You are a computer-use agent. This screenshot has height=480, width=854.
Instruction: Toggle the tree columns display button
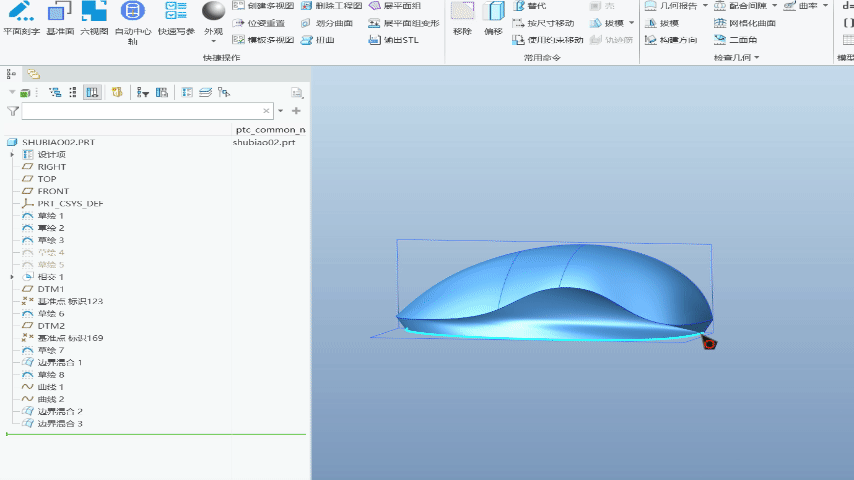point(93,93)
